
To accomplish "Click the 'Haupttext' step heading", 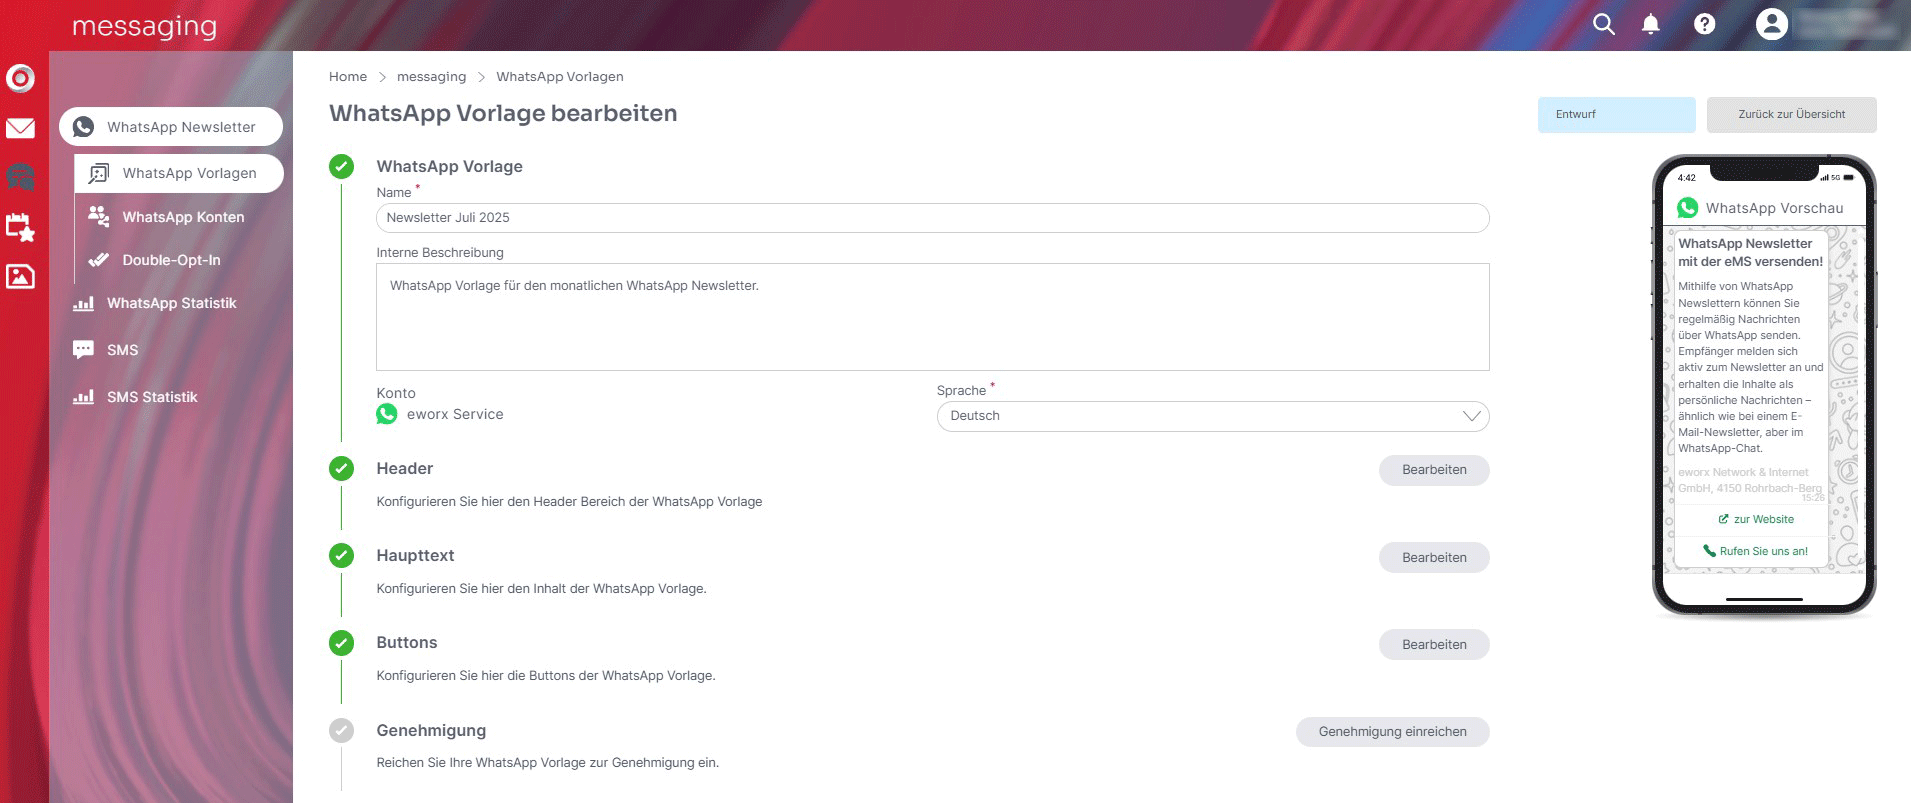I will (415, 555).
